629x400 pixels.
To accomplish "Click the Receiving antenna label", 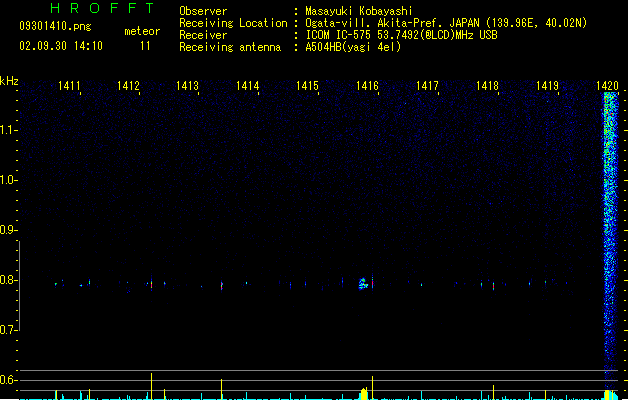I will (x=230, y=47).
